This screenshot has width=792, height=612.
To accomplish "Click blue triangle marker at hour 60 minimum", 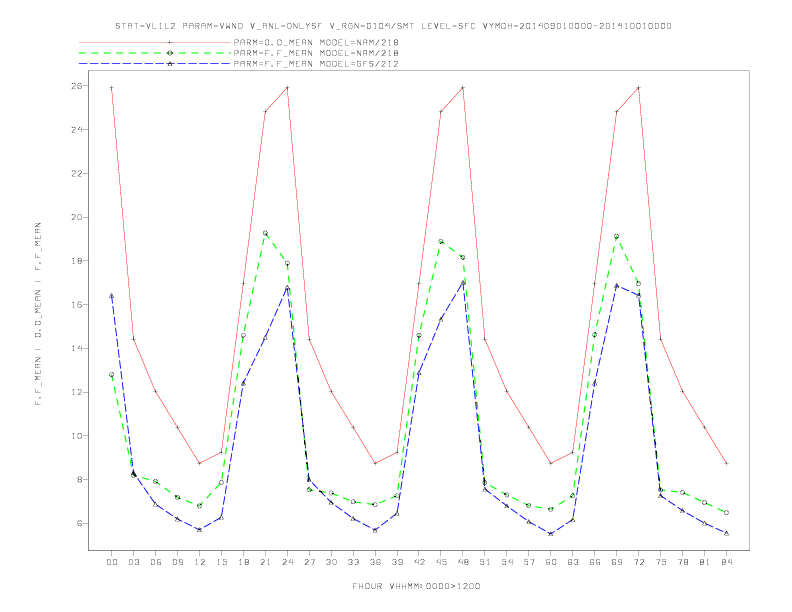I will [x=551, y=533].
